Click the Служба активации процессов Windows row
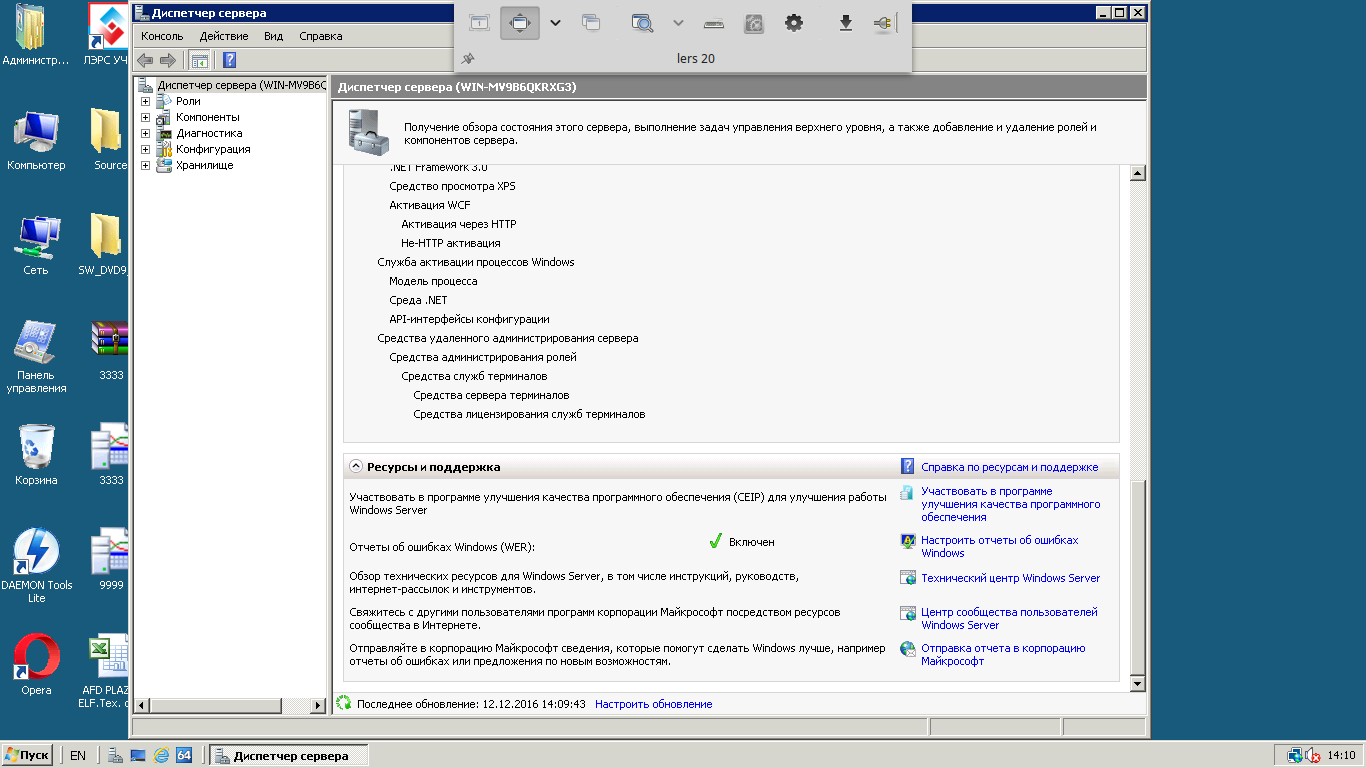The width and height of the screenshot is (1366, 768). [x=476, y=262]
